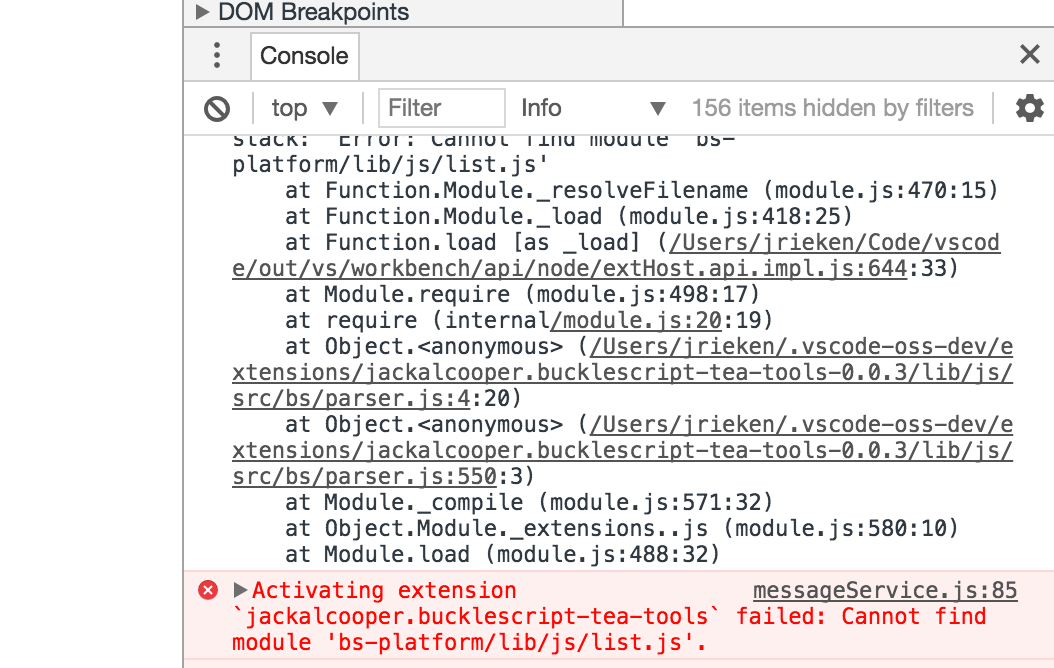
Task: Click inside the Filter input box
Action: (440, 108)
